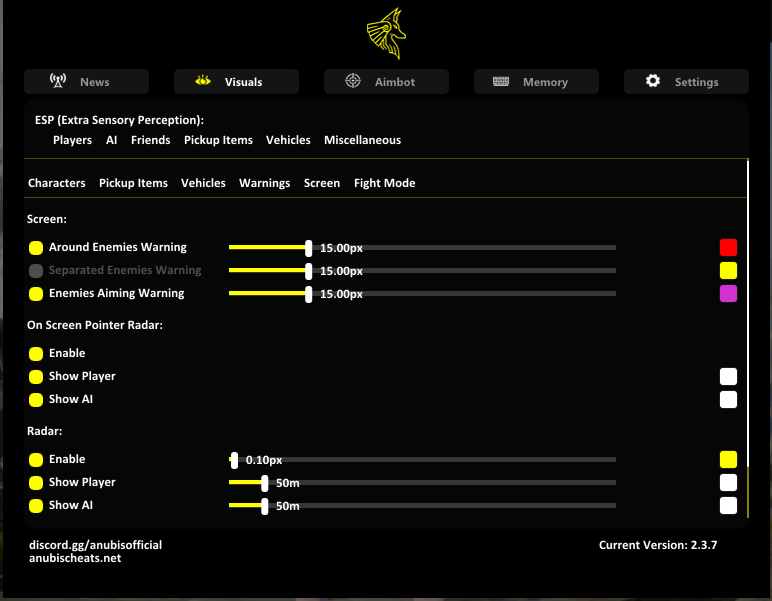
Task: Toggle Enable in the Radar section
Action: (36, 460)
